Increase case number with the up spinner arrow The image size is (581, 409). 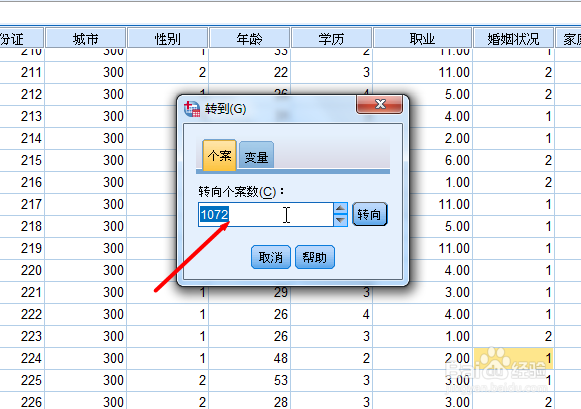[x=341, y=208]
